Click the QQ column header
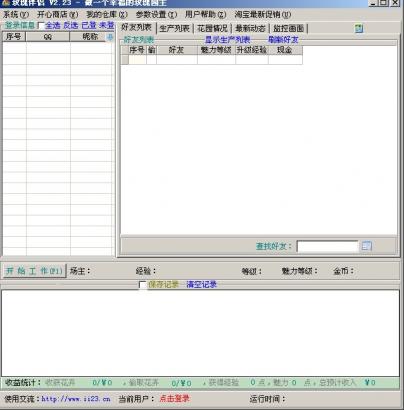This screenshot has width=404, height=410. point(48,37)
